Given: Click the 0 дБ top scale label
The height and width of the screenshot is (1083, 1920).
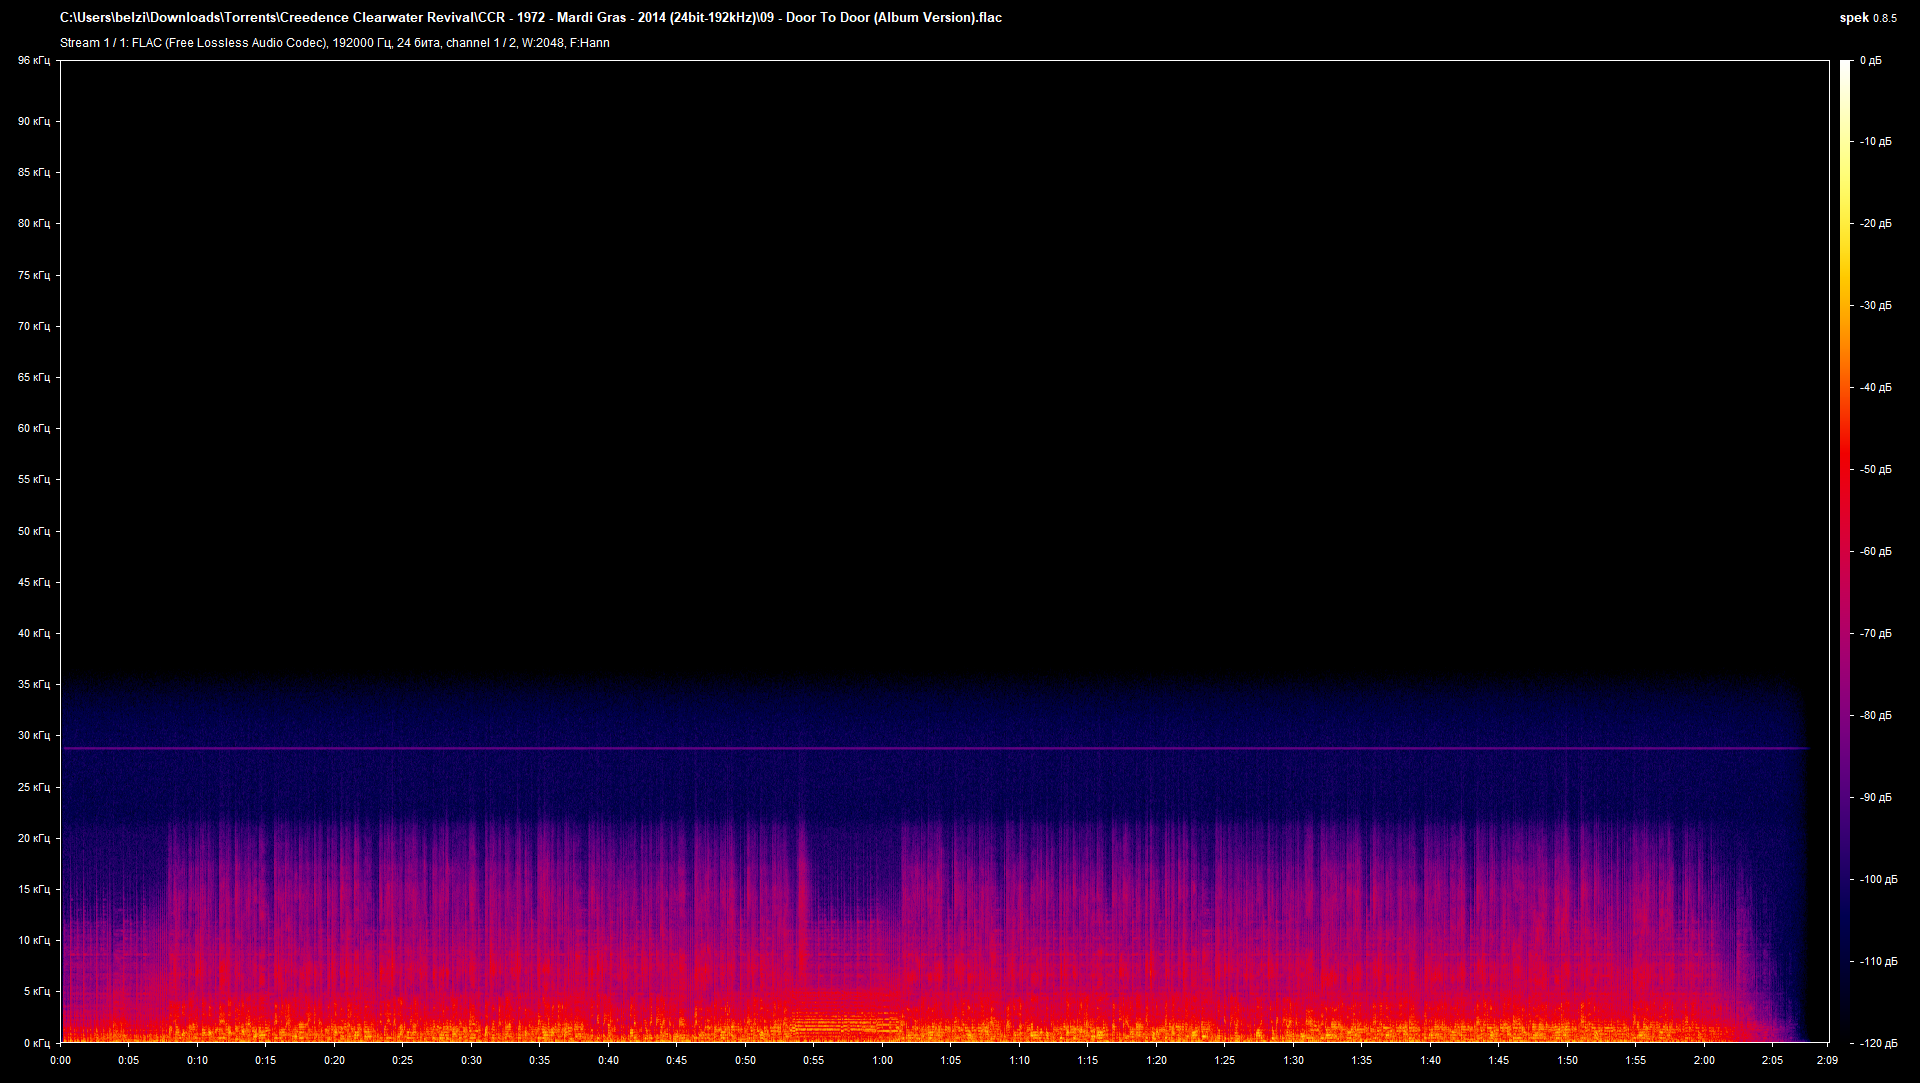Looking at the screenshot, I should point(1870,60).
